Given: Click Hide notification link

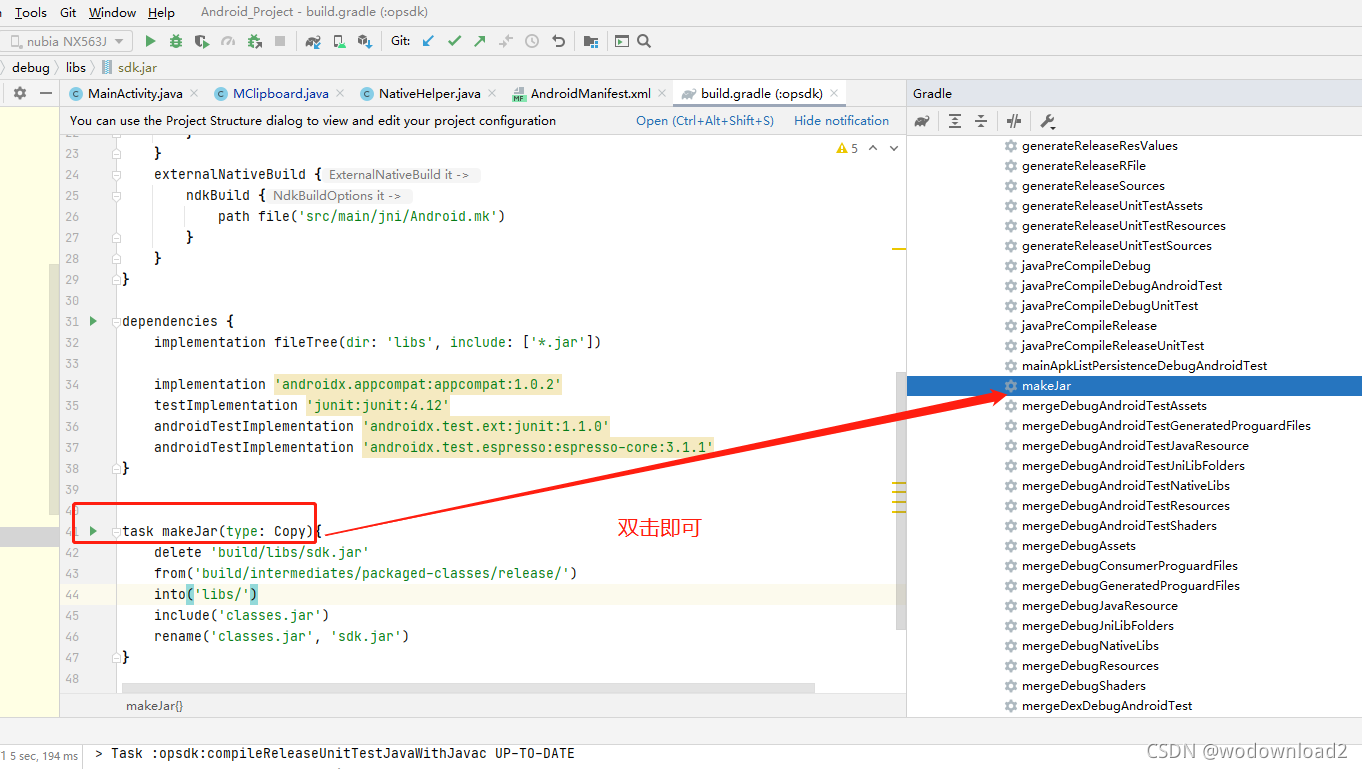Looking at the screenshot, I should [841, 121].
